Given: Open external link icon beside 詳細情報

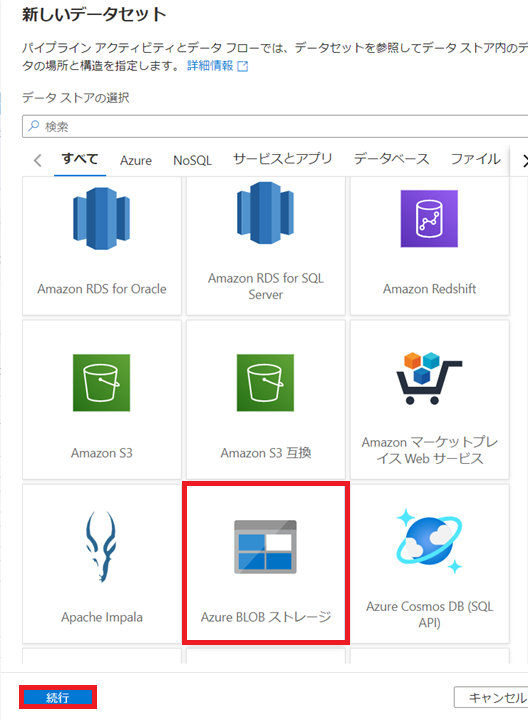Looking at the screenshot, I should tap(243, 66).
